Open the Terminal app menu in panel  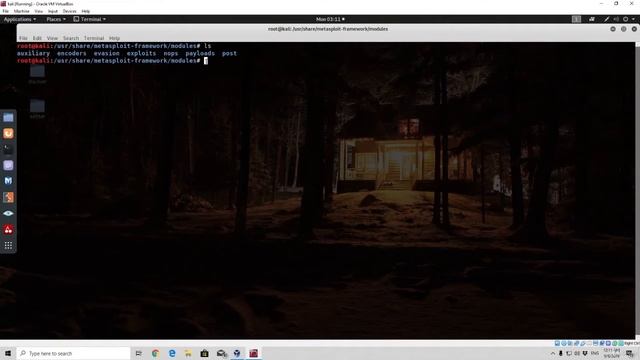[x=90, y=19]
